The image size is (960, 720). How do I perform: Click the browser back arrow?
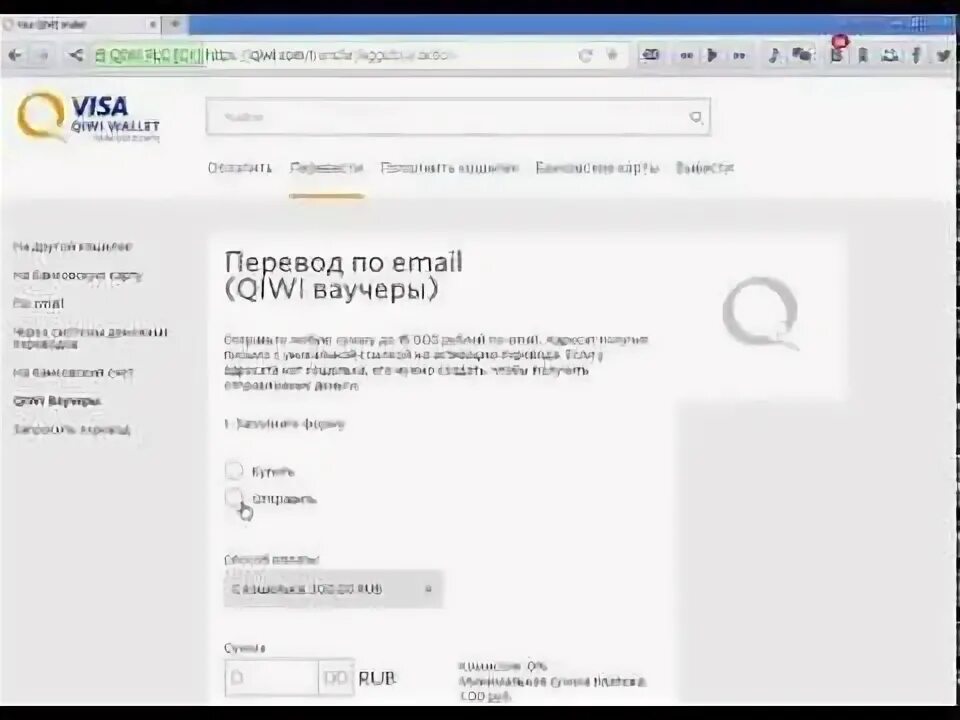[x=15, y=56]
